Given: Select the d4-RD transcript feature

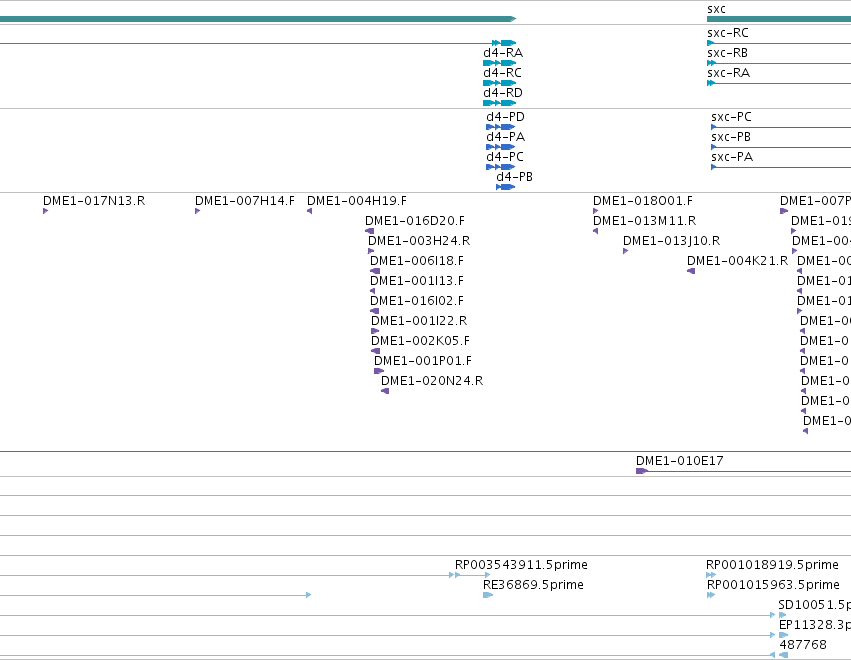Looking at the screenshot, I should point(499,103).
